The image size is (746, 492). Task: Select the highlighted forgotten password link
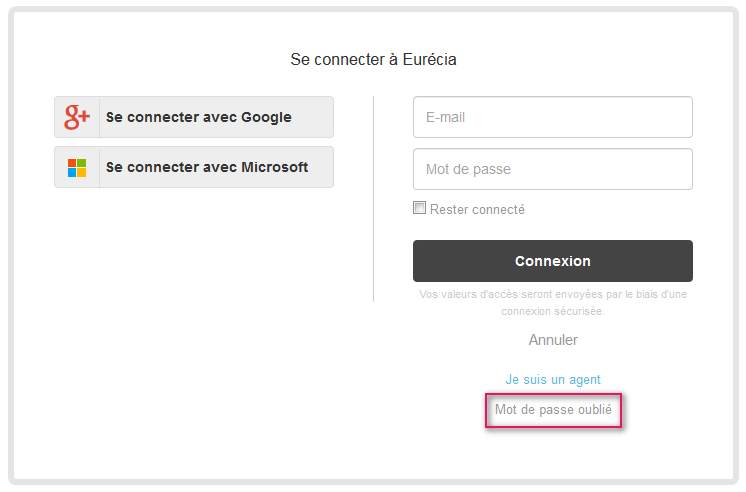pos(553,410)
